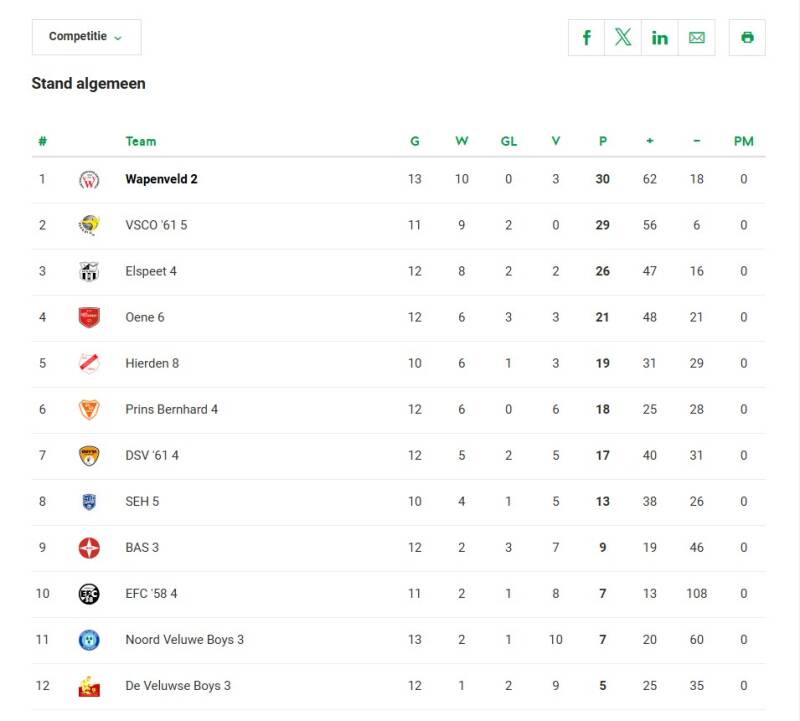Image resolution: width=800 pixels, height=721 pixels.
Task: Click the BAS 3 club logo
Action: pos(89,548)
